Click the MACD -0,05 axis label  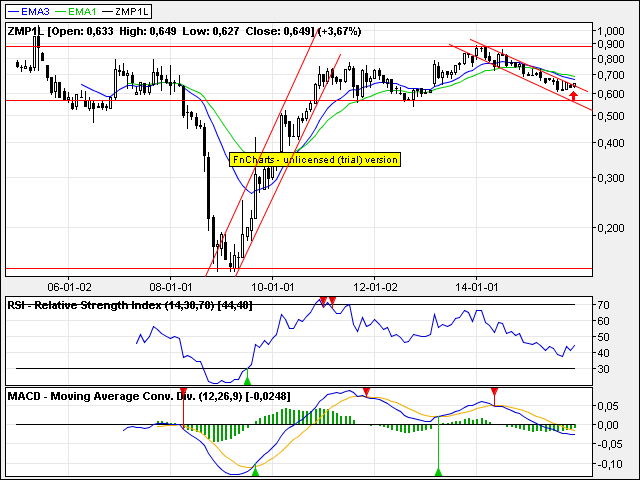click(x=608, y=444)
